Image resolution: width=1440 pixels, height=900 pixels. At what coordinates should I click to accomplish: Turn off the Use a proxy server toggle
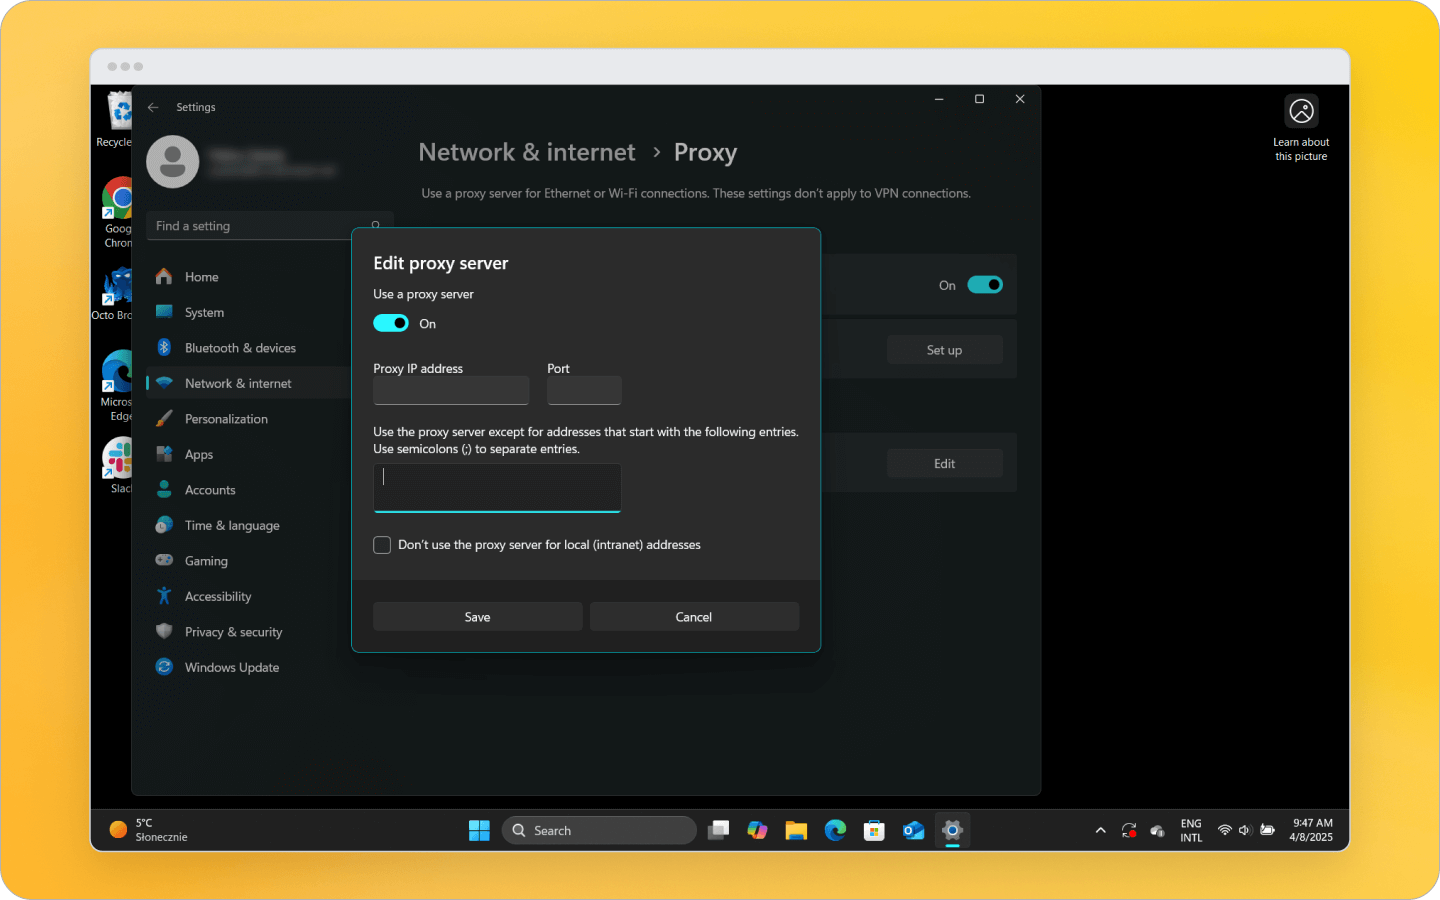(391, 323)
